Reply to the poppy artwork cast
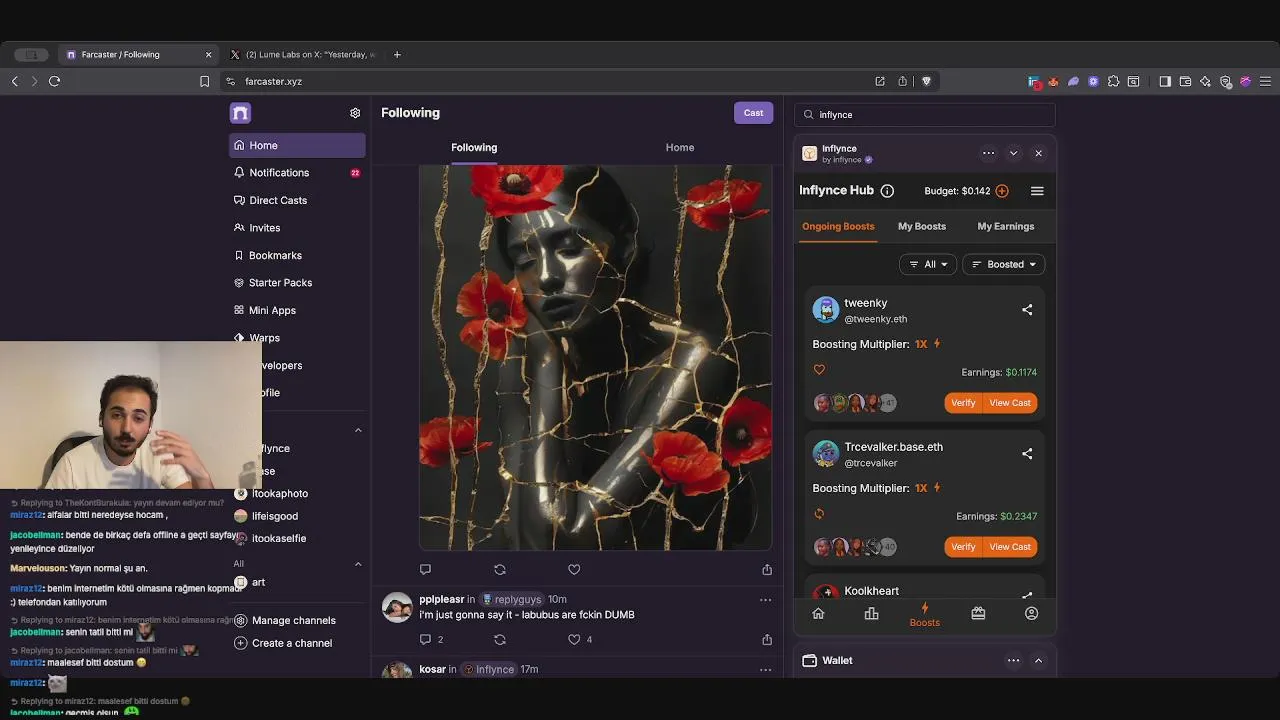Screen dimensions: 1280x720 pyautogui.click(x=425, y=570)
